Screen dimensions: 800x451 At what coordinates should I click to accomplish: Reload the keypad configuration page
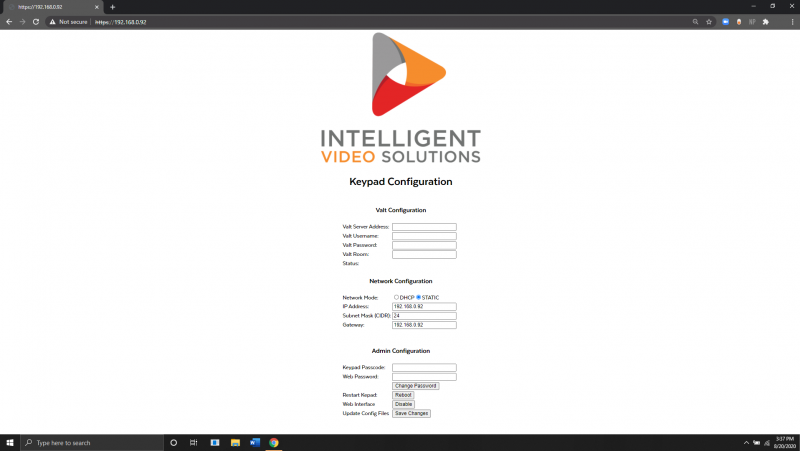pos(36,22)
